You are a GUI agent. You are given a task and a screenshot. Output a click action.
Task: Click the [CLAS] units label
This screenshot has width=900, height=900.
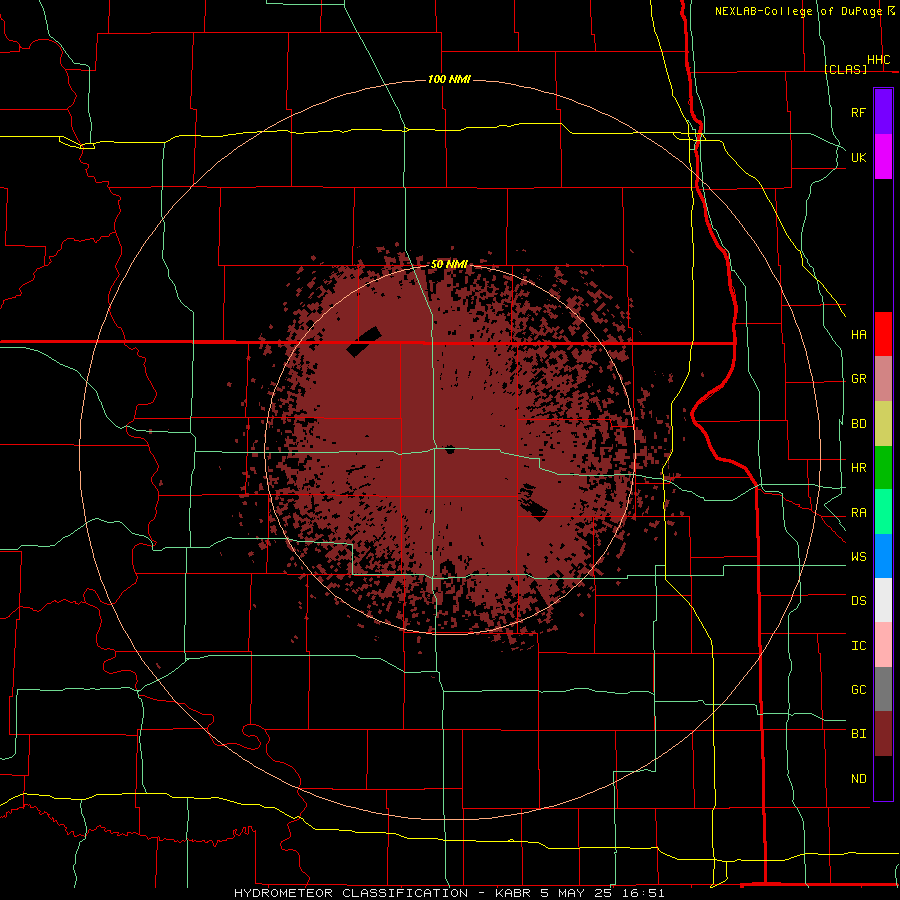point(845,69)
